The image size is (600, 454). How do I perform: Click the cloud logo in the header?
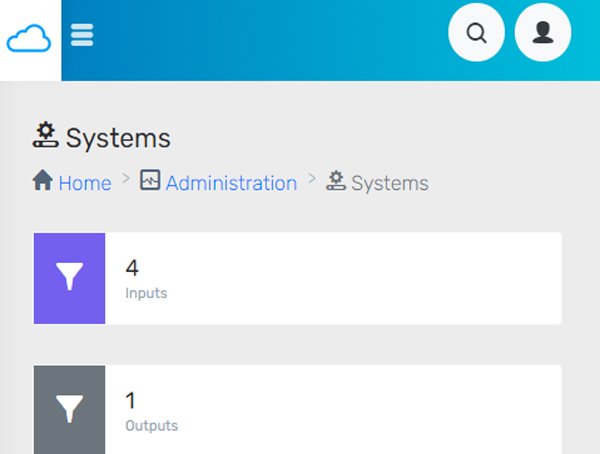point(29,38)
